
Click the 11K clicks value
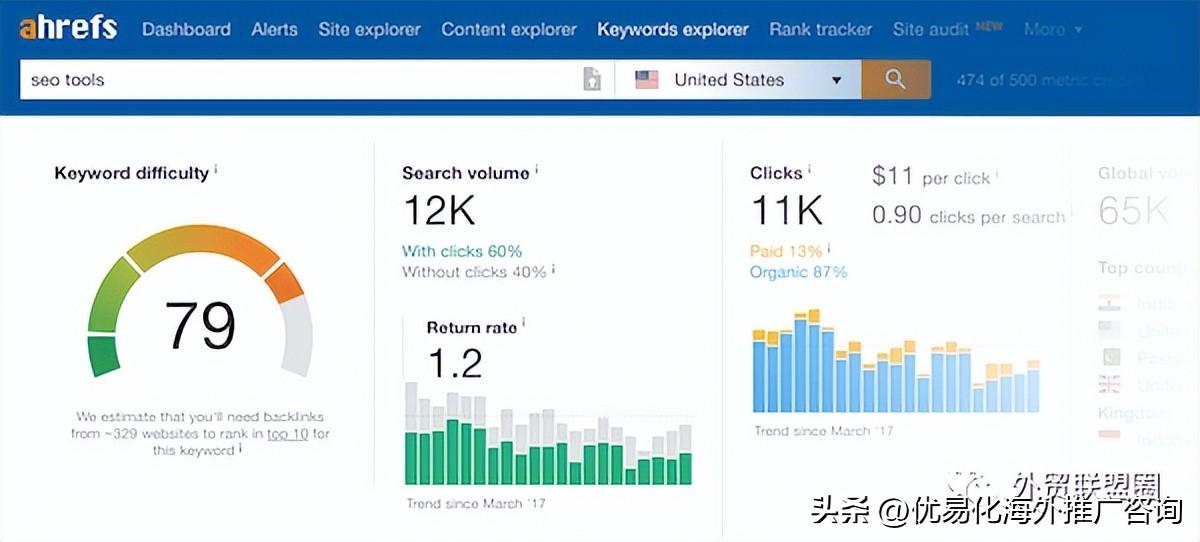click(786, 210)
